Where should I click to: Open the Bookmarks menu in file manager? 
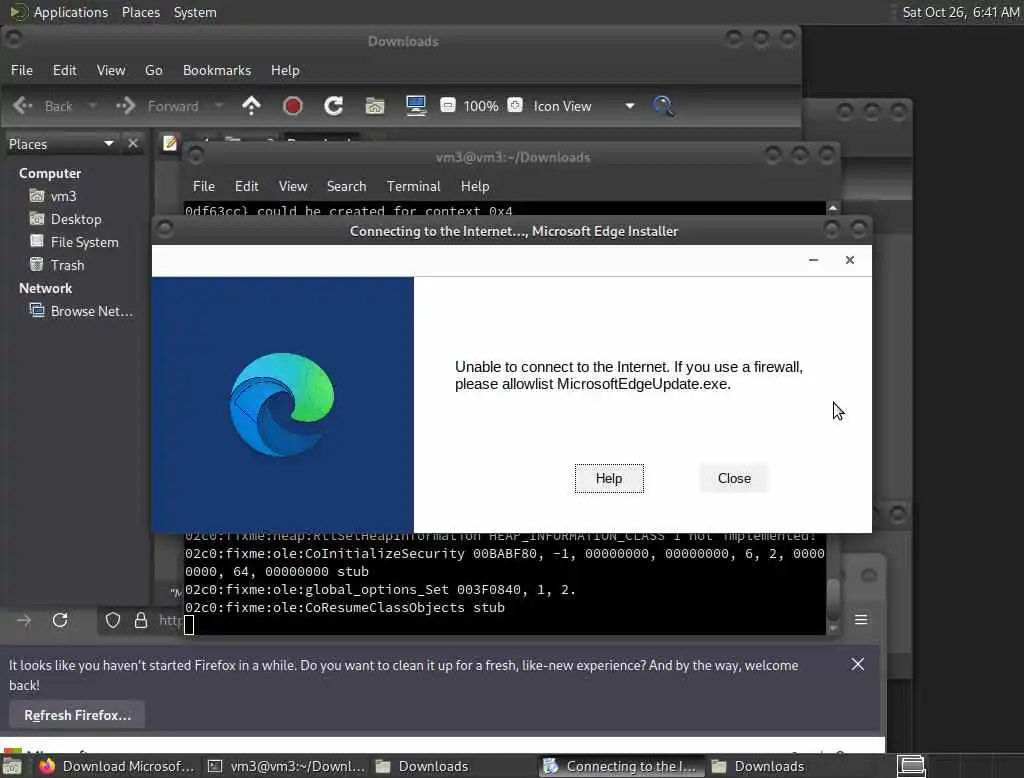pyautogui.click(x=217, y=70)
